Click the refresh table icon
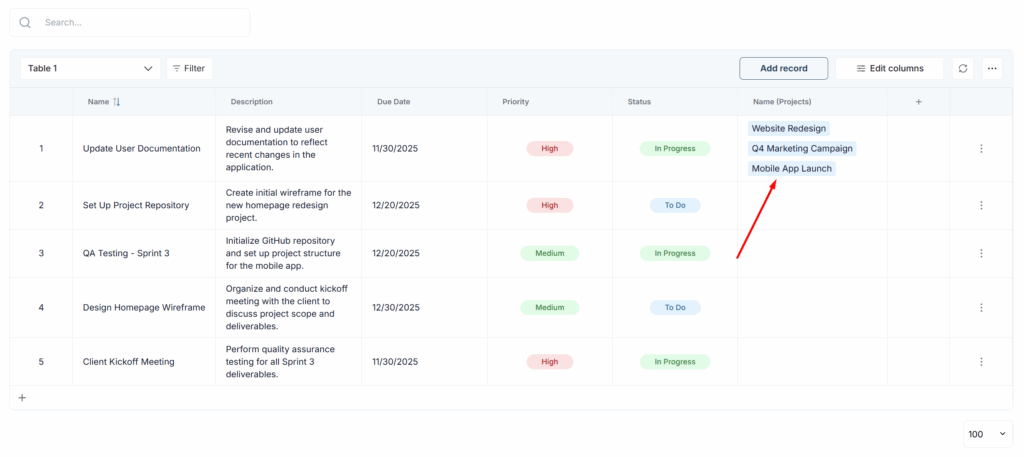 (x=963, y=68)
